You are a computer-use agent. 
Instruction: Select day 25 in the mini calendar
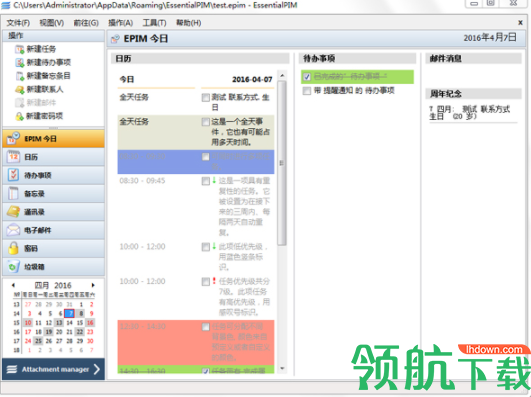[39, 341]
